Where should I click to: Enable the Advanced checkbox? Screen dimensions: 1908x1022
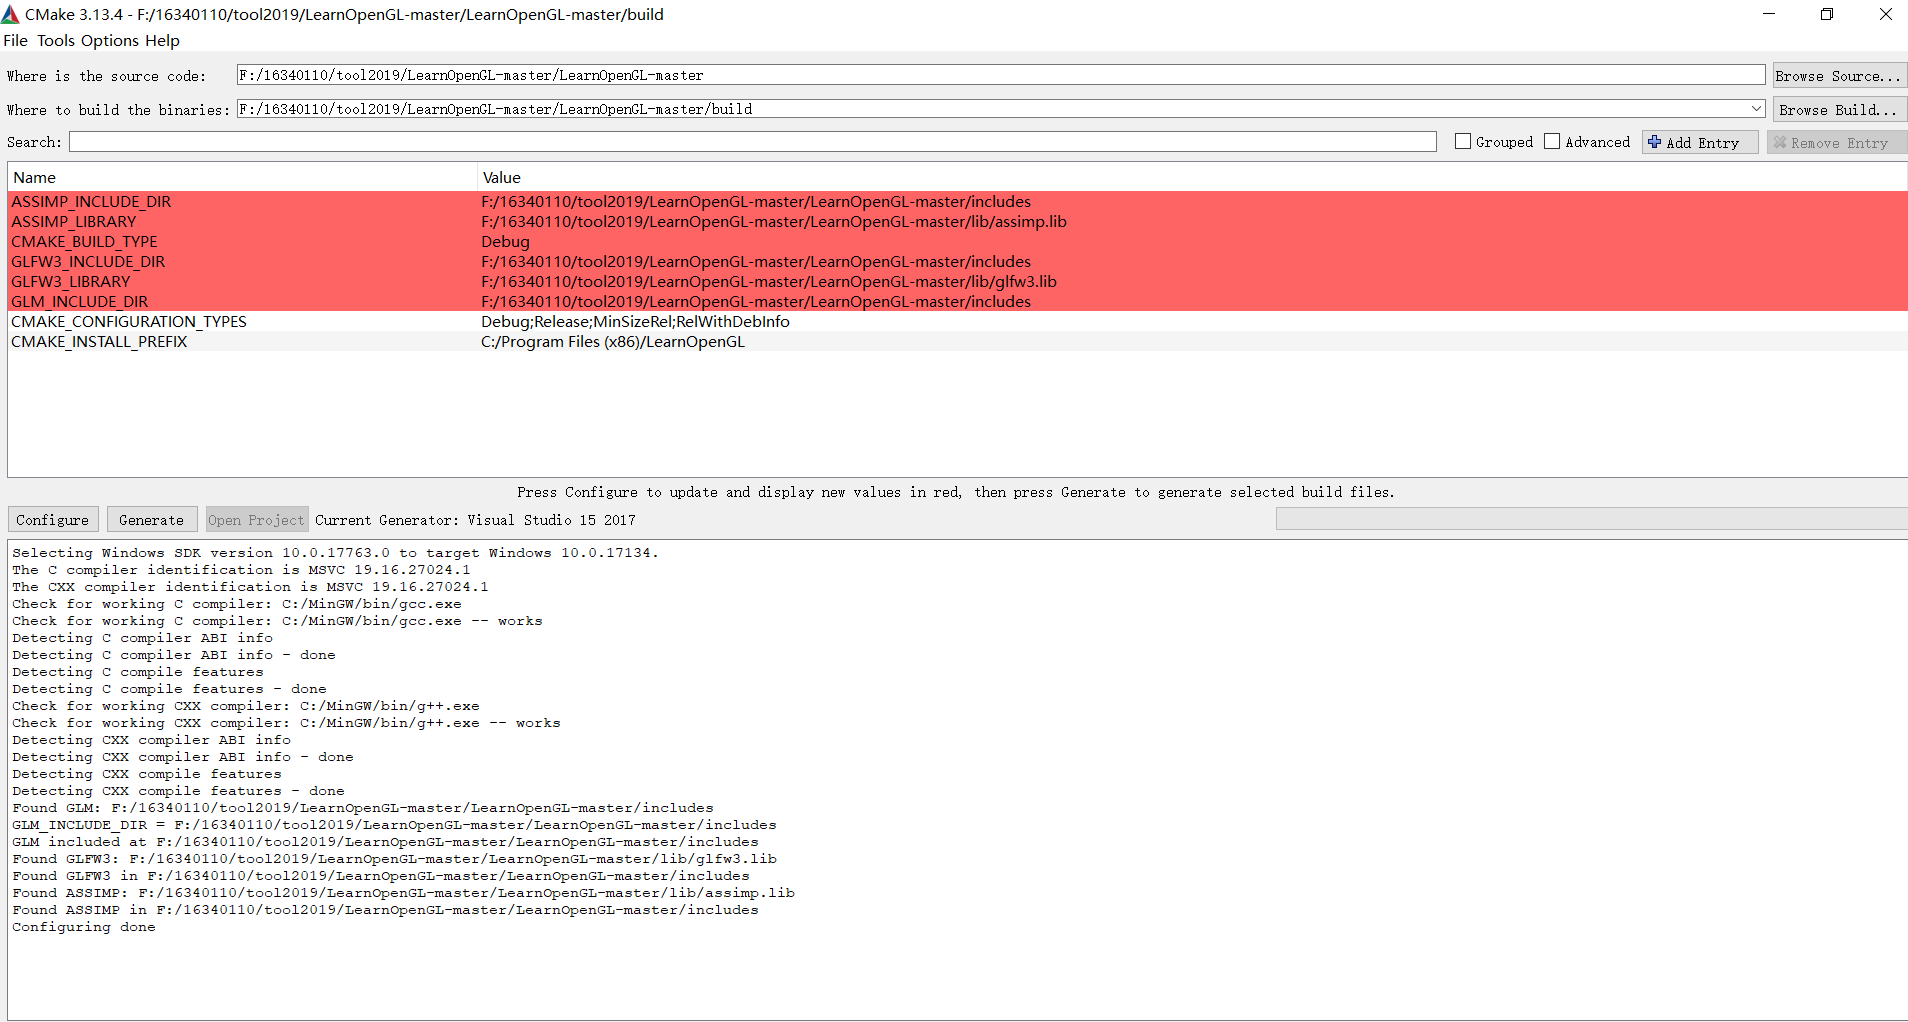click(1552, 142)
